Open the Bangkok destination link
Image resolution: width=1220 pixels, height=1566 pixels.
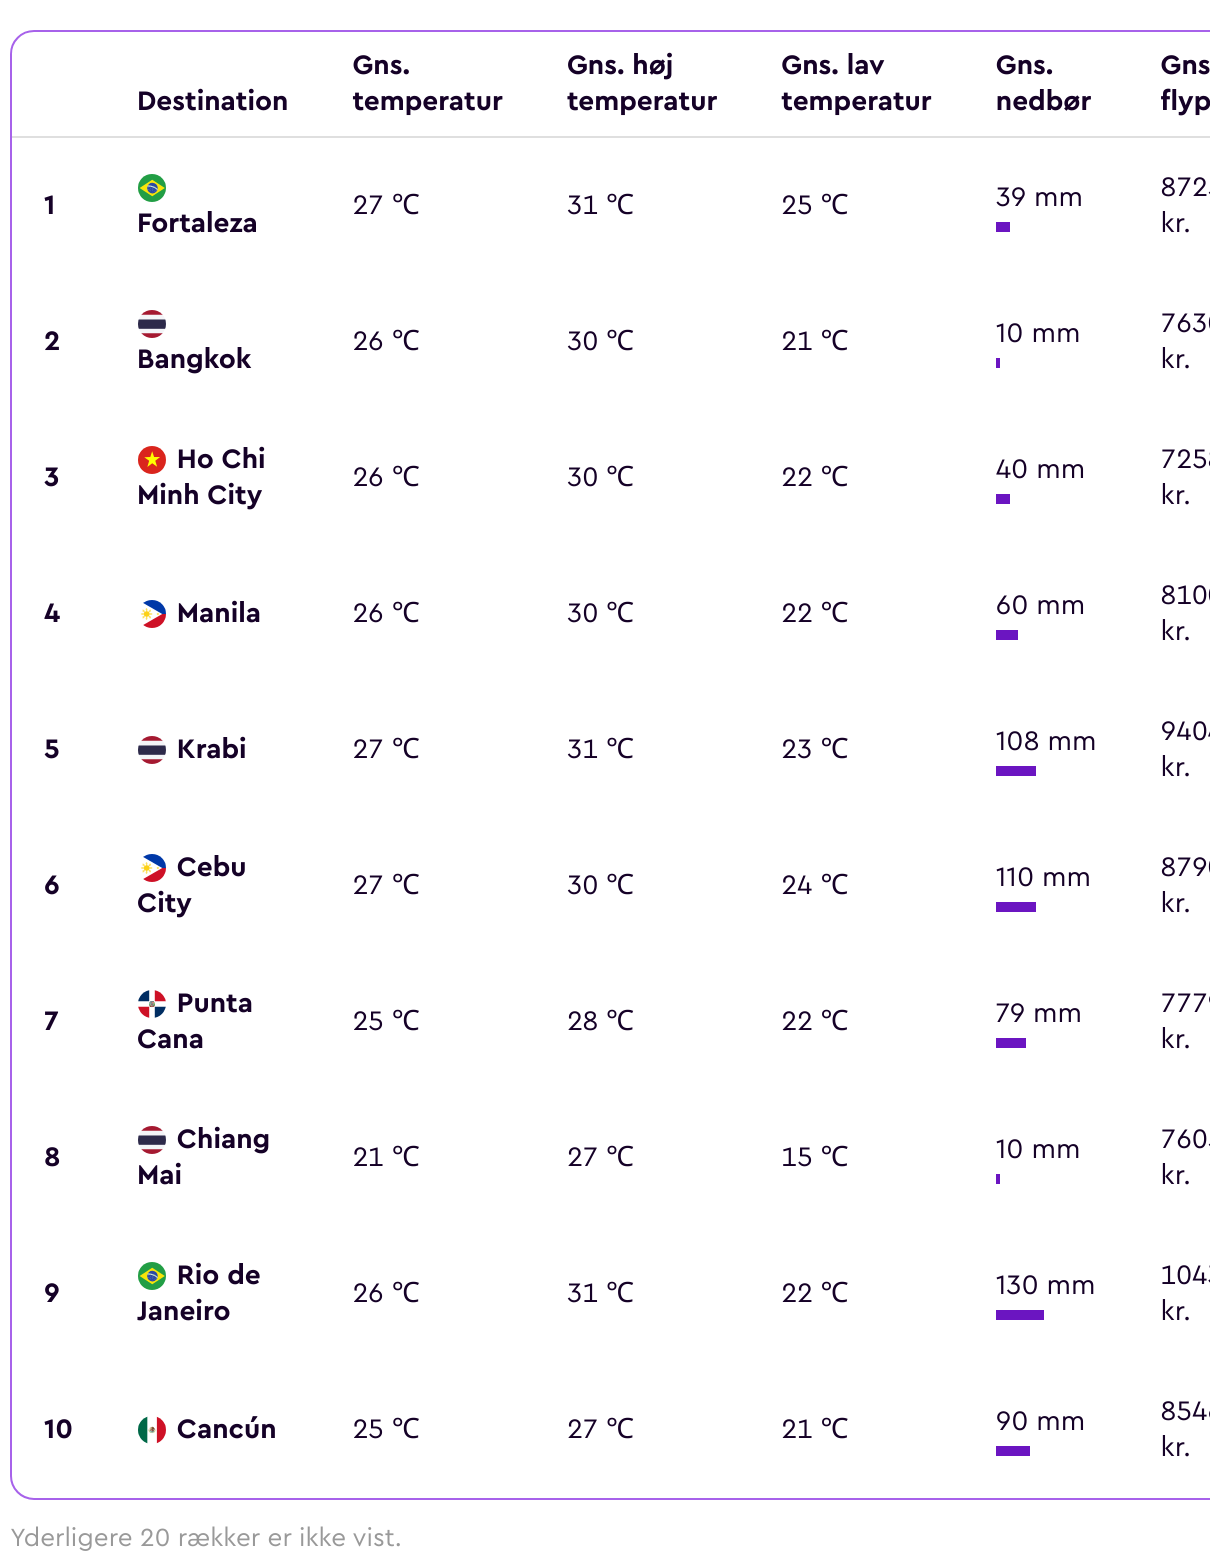pos(194,359)
